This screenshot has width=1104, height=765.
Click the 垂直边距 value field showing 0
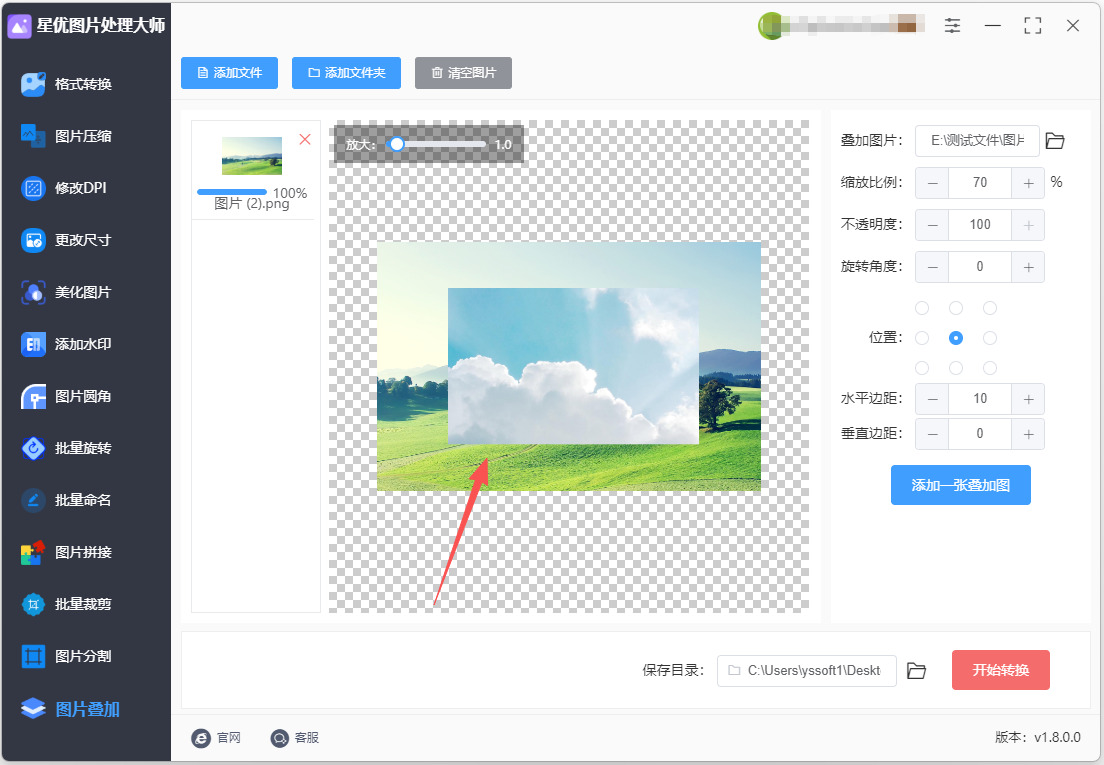click(x=980, y=434)
